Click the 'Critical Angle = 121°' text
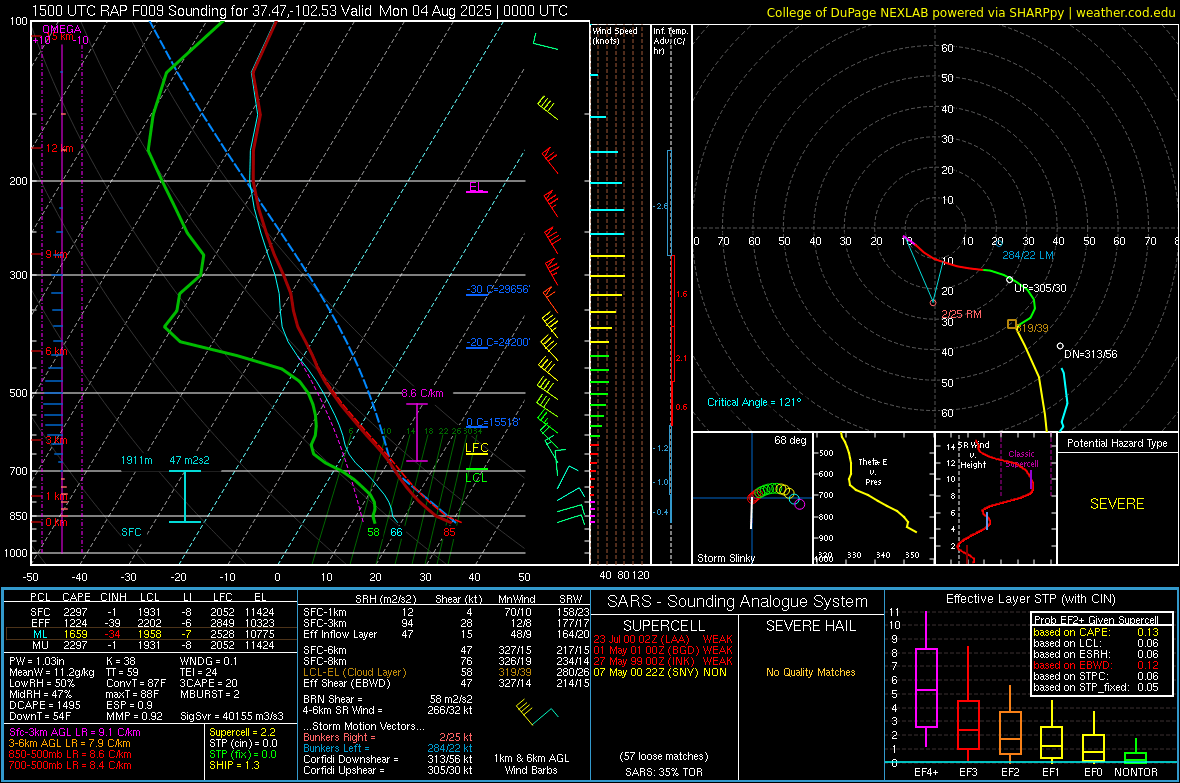Viewport: 1180px width, 783px height. 754,402
